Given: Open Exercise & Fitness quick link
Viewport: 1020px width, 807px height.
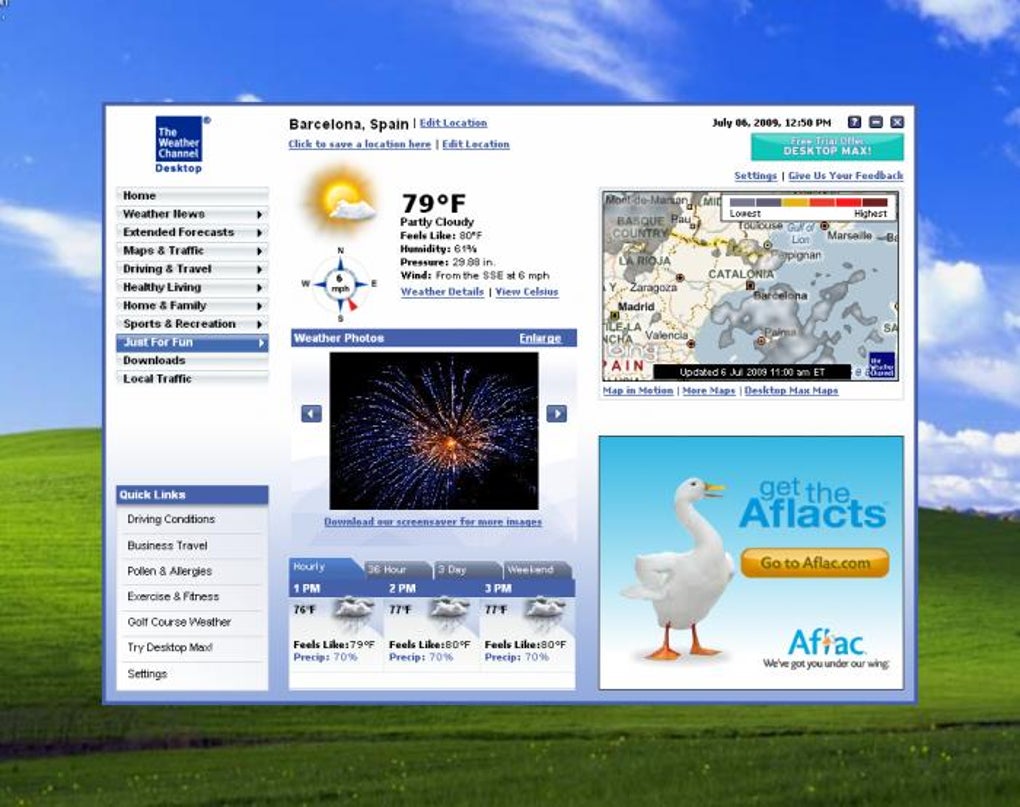Looking at the screenshot, I should [173, 596].
